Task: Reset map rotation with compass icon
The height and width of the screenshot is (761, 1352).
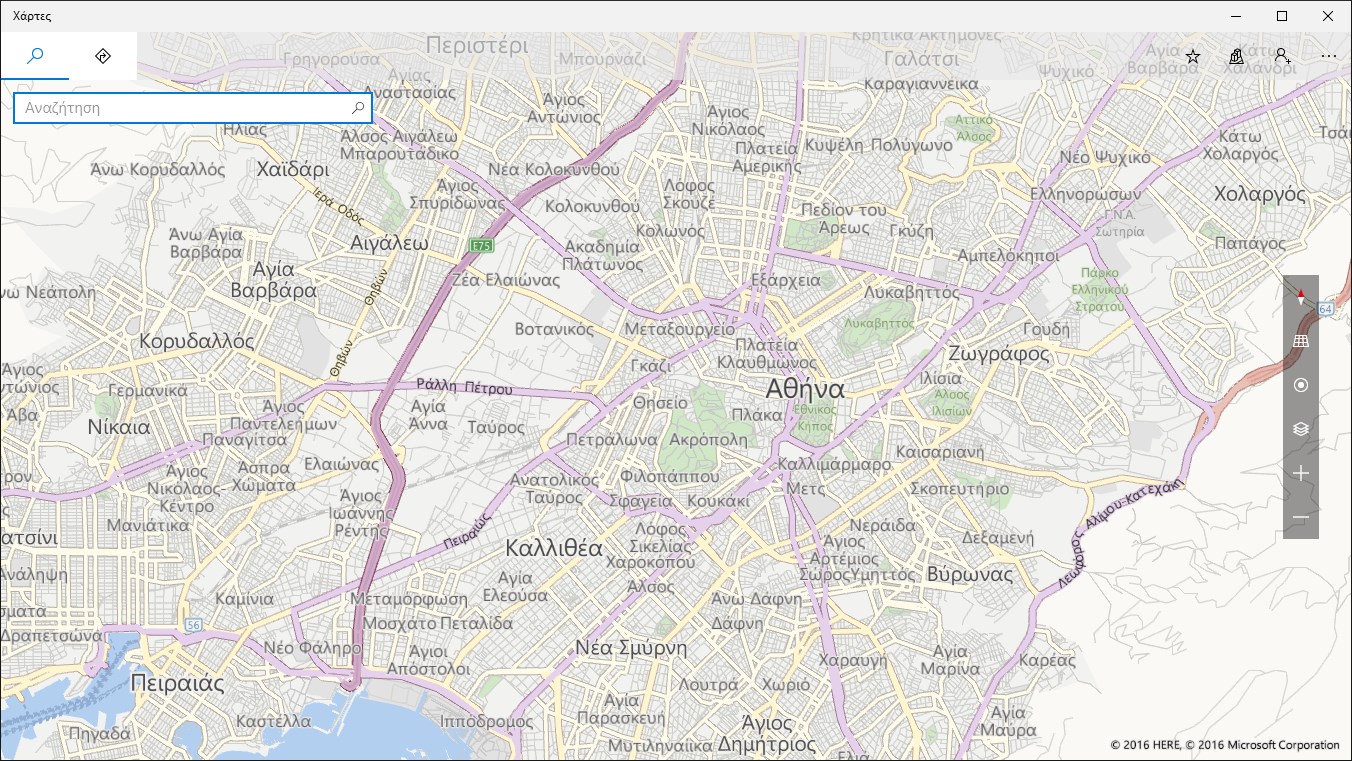Action: point(1301,297)
